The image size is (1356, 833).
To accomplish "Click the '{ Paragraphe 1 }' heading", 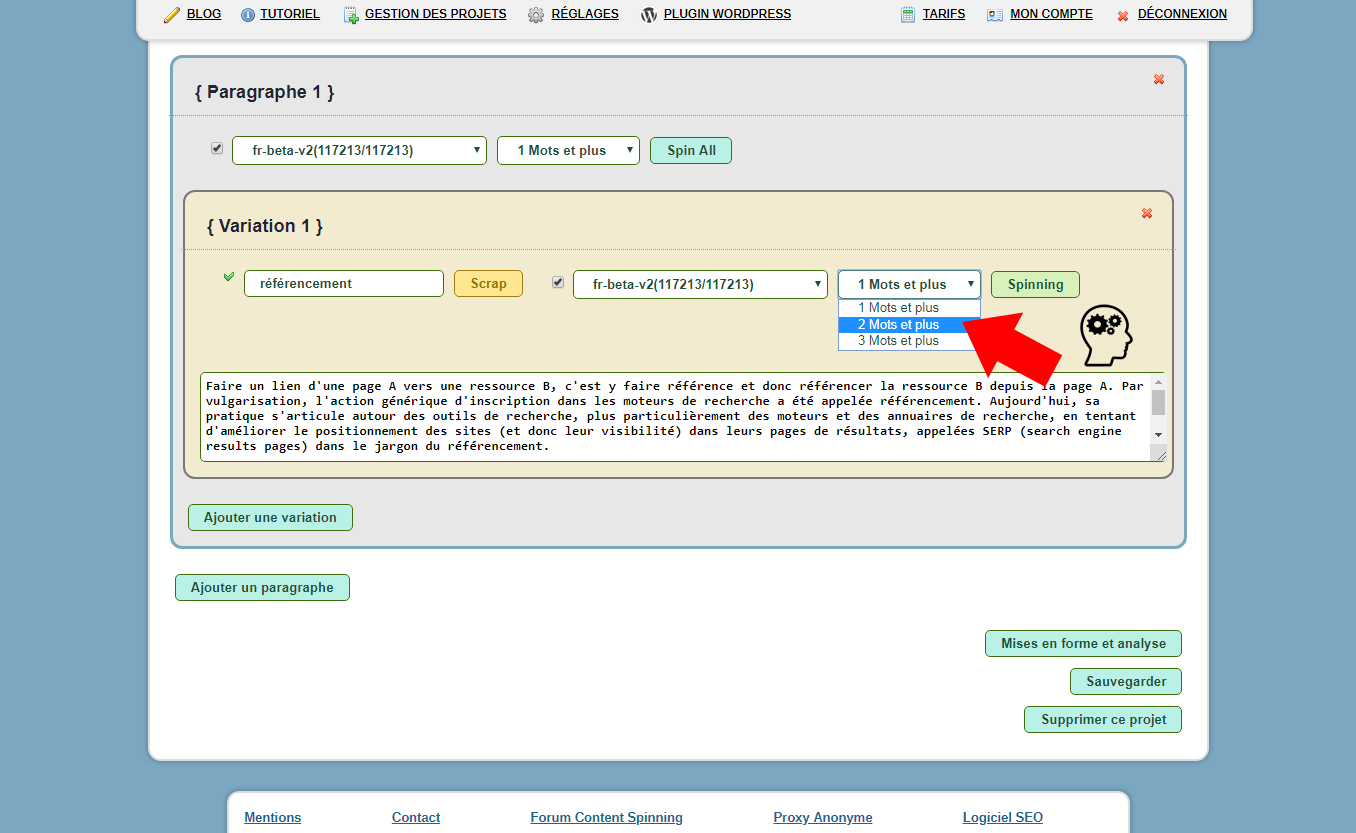I will click(265, 92).
